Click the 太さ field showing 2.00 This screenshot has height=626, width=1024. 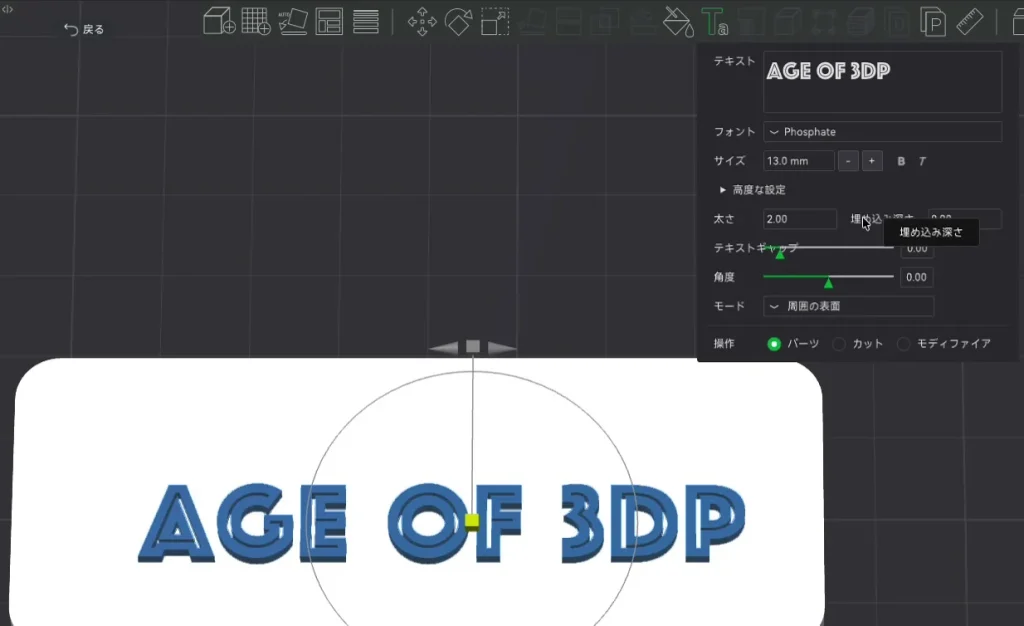click(x=800, y=219)
